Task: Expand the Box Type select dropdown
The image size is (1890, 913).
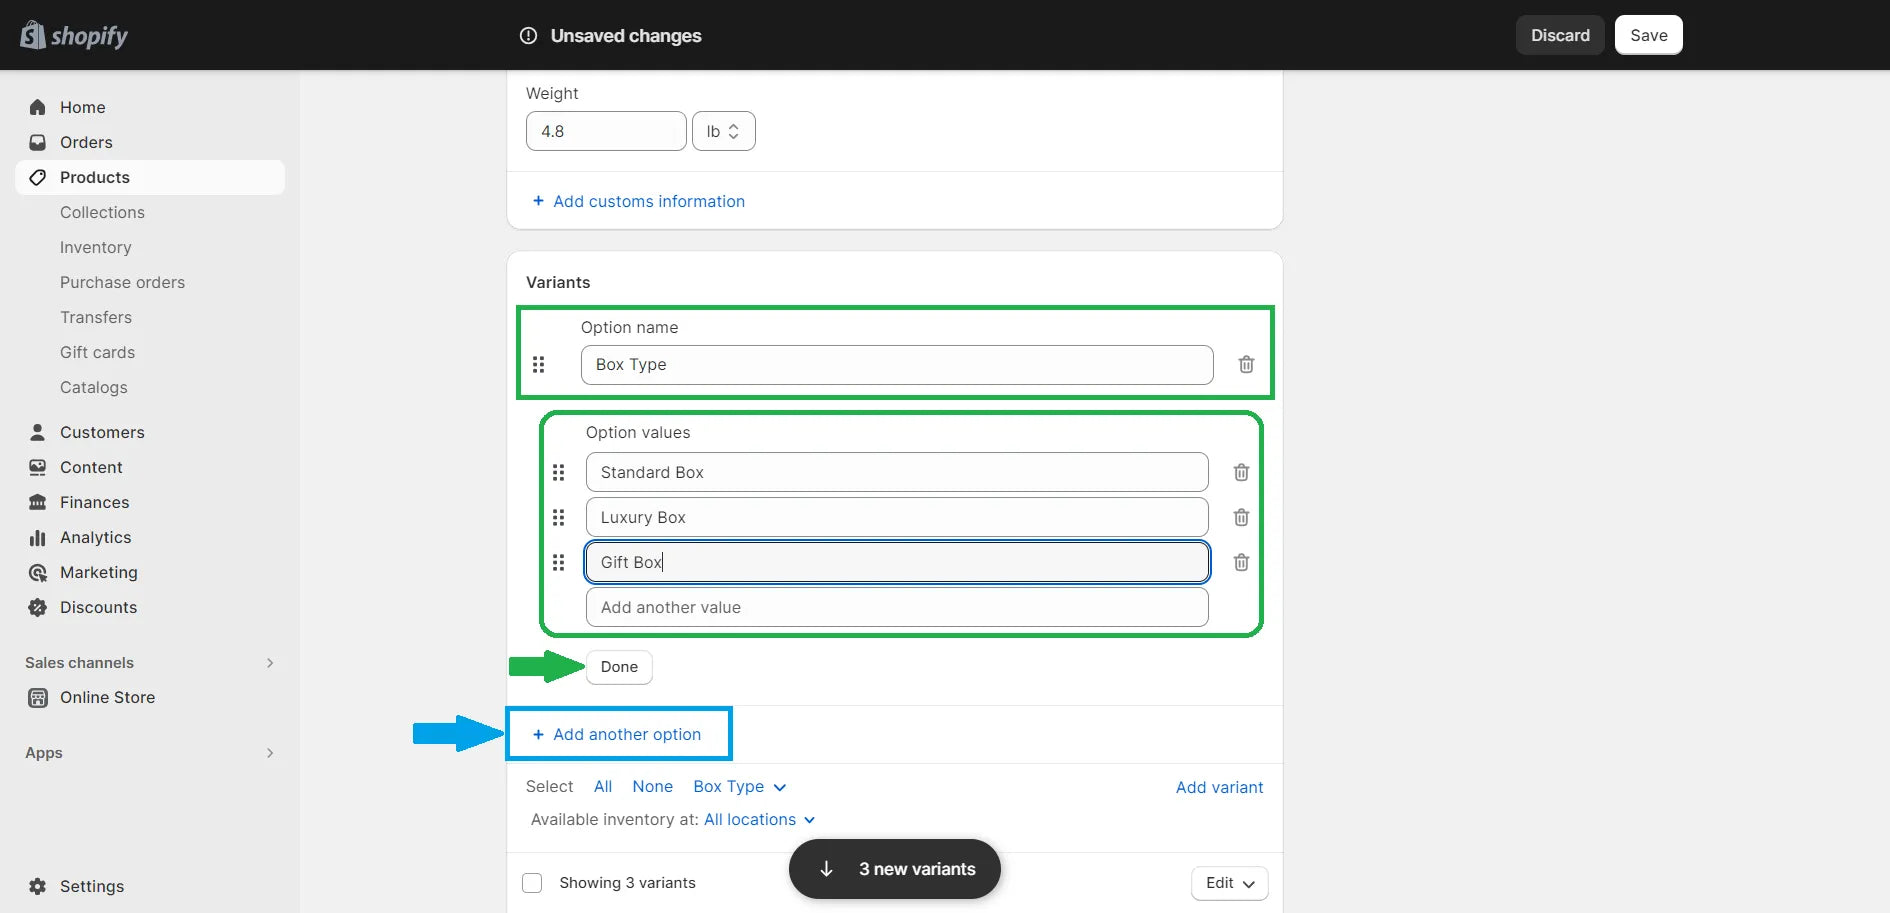Action: click(739, 787)
